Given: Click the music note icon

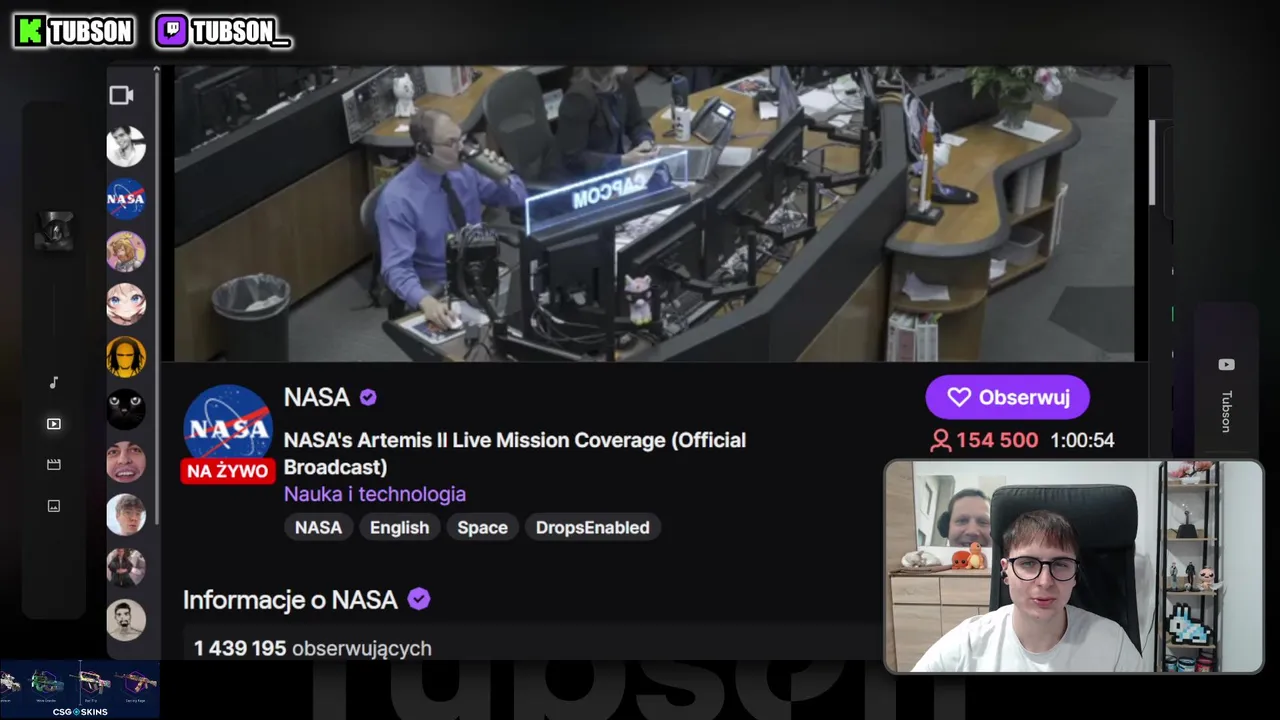Looking at the screenshot, I should (x=54, y=383).
